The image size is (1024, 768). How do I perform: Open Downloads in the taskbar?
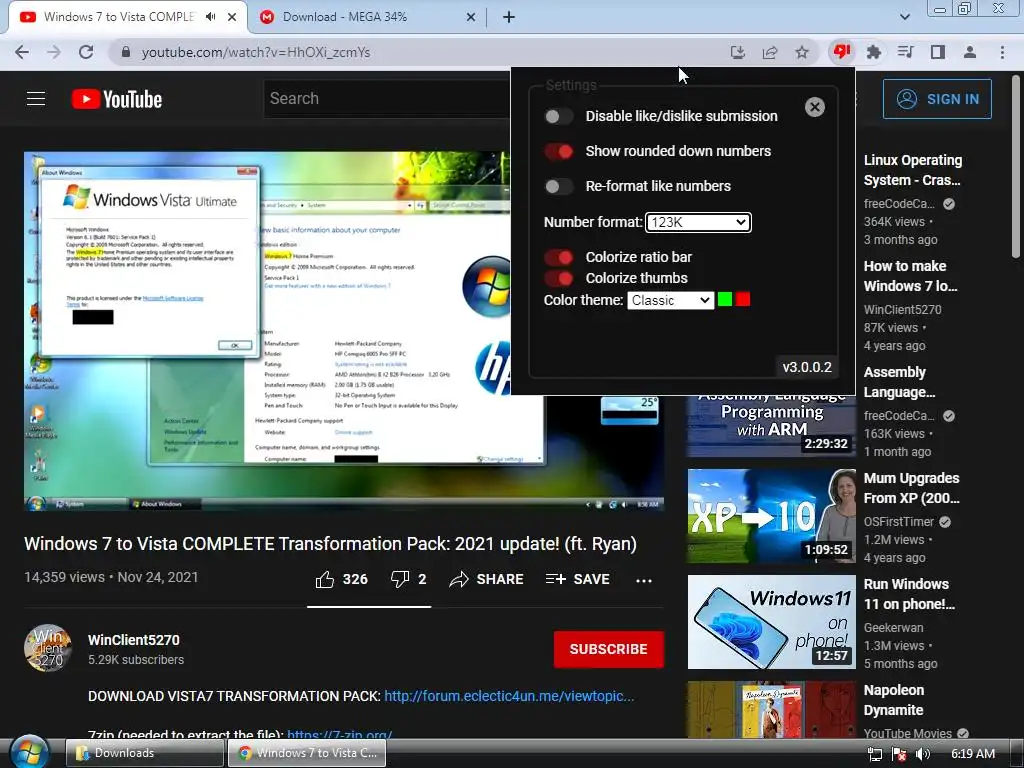(144, 753)
